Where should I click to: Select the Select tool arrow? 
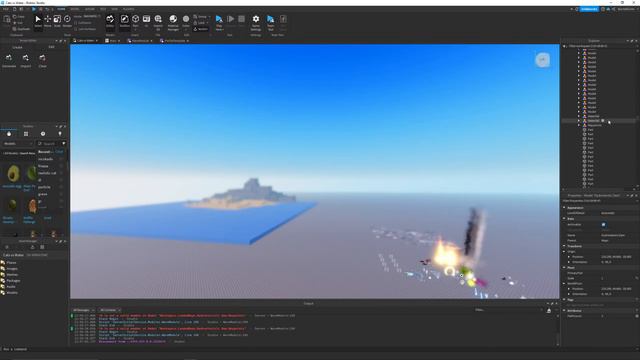[38, 21]
